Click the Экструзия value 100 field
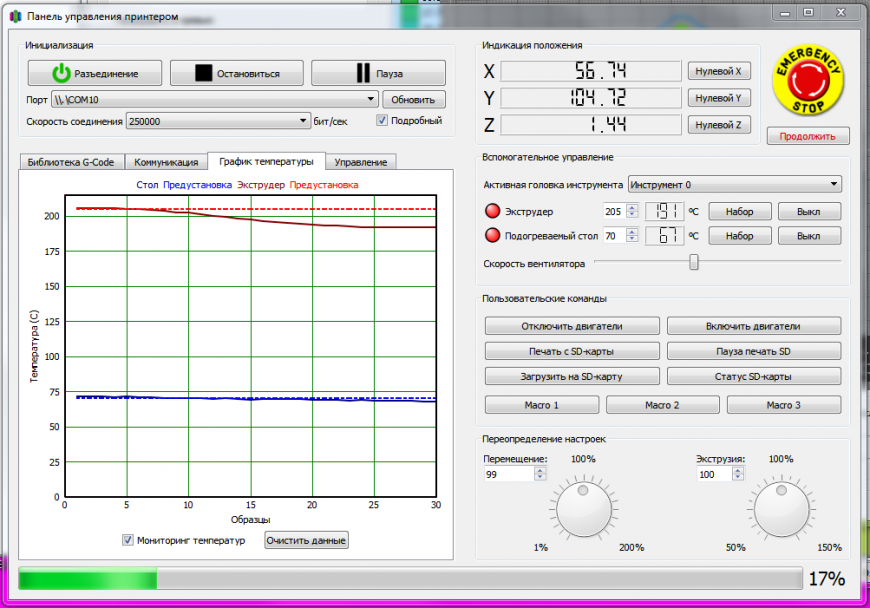This screenshot has width=870, height=608. pos(715,474)
